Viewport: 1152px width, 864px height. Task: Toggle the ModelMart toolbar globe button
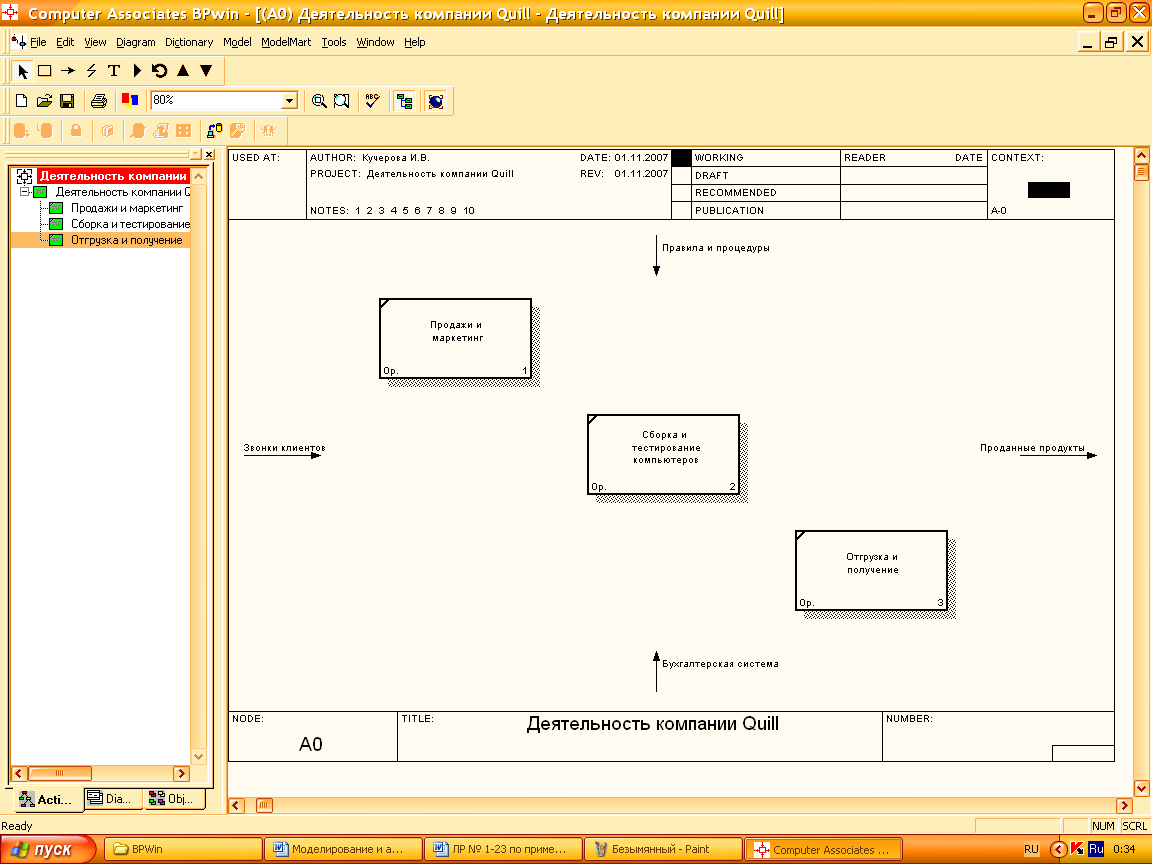[x=436, y=101]
